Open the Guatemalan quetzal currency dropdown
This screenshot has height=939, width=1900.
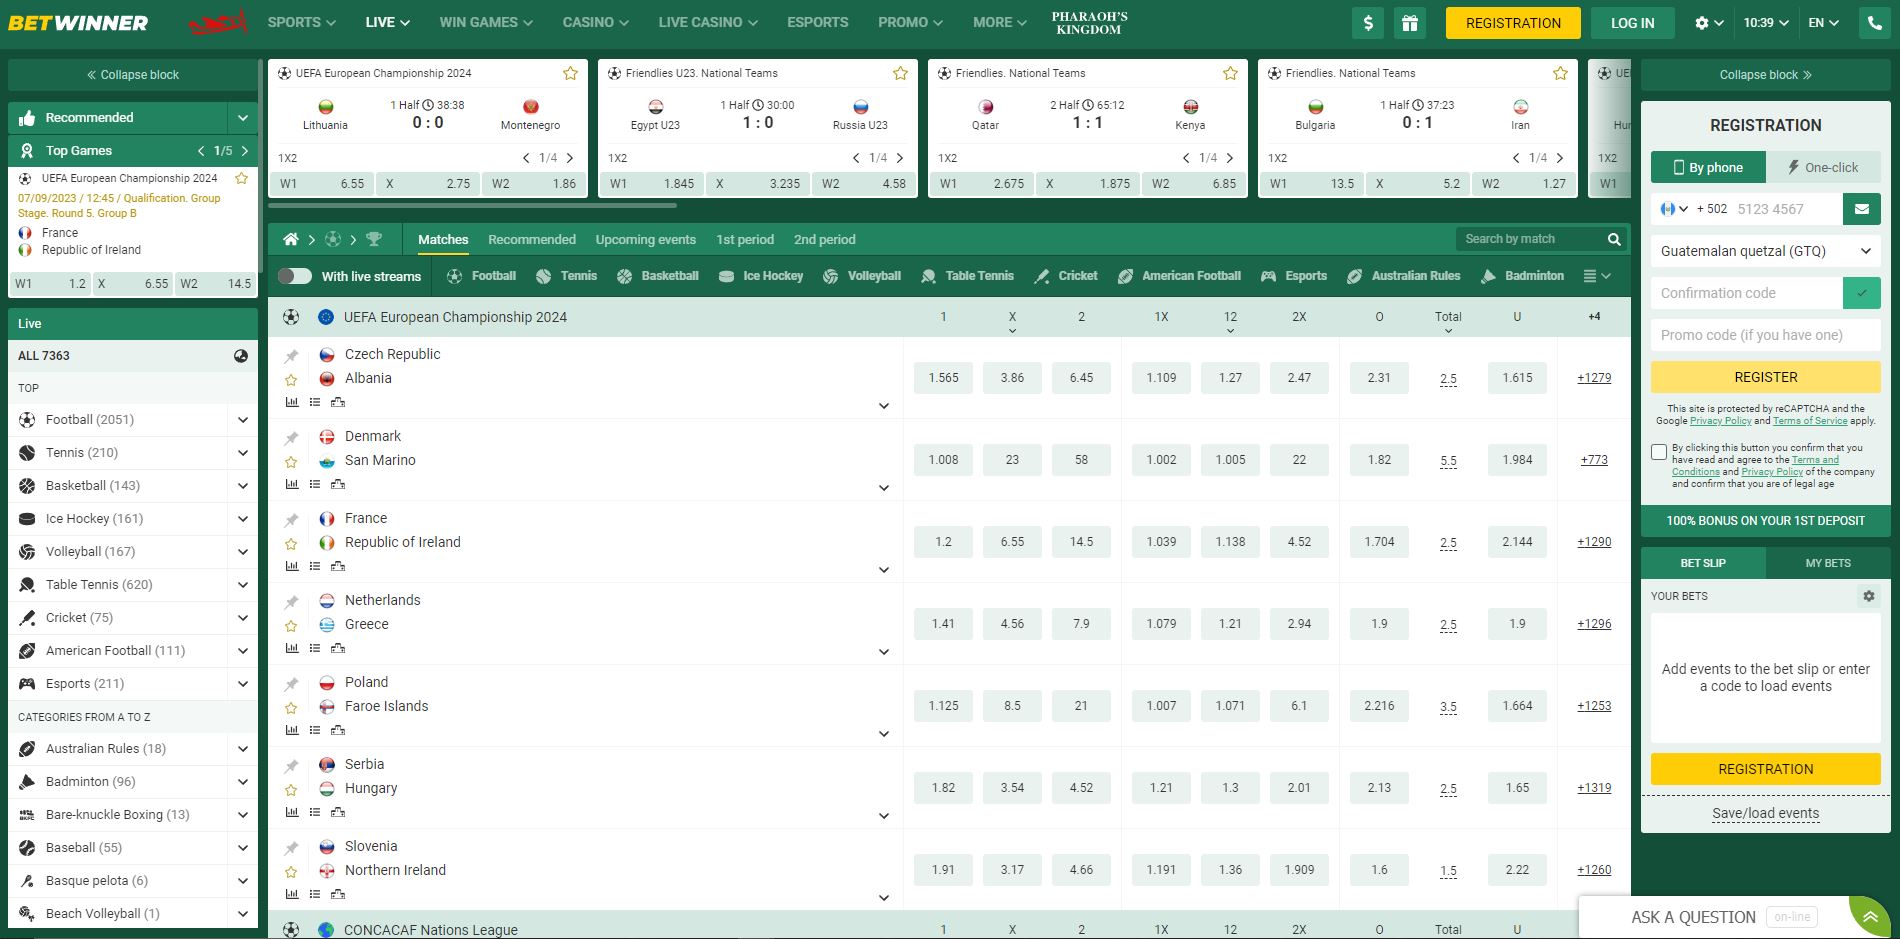pyautogui.click(x=1765, y=251)
